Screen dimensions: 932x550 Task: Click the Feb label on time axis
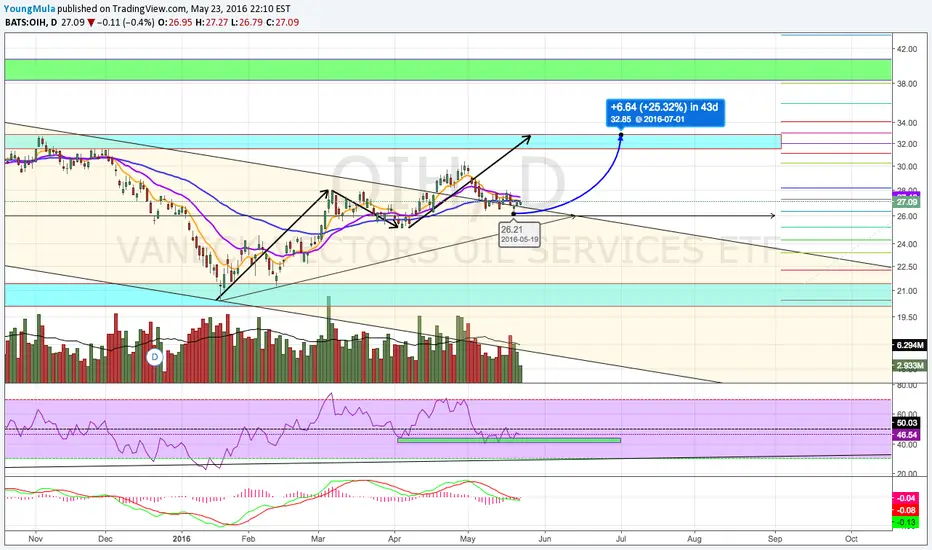248,539
